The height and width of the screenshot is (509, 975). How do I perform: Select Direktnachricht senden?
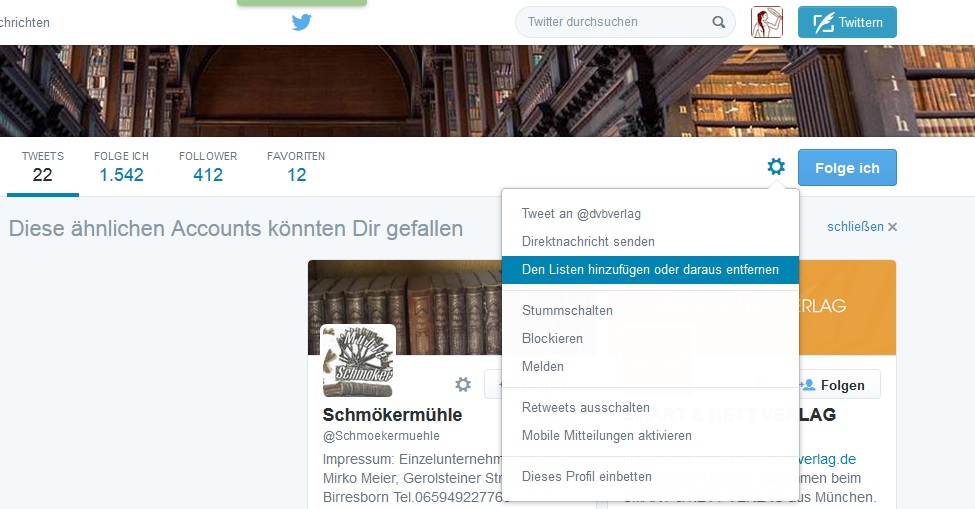650,242
